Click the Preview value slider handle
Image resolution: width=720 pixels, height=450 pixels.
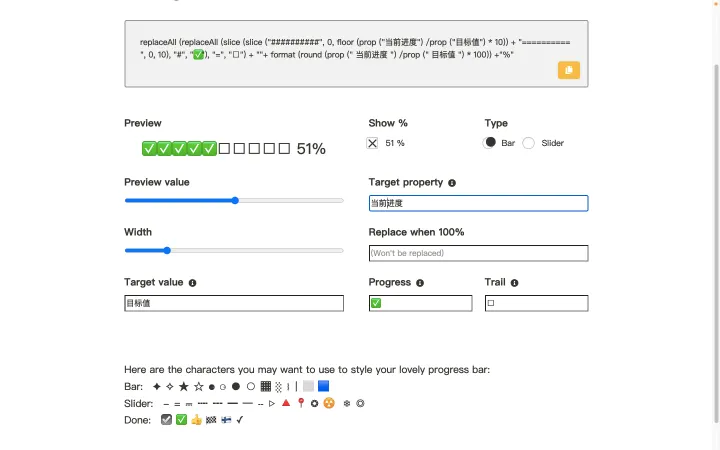235,200
